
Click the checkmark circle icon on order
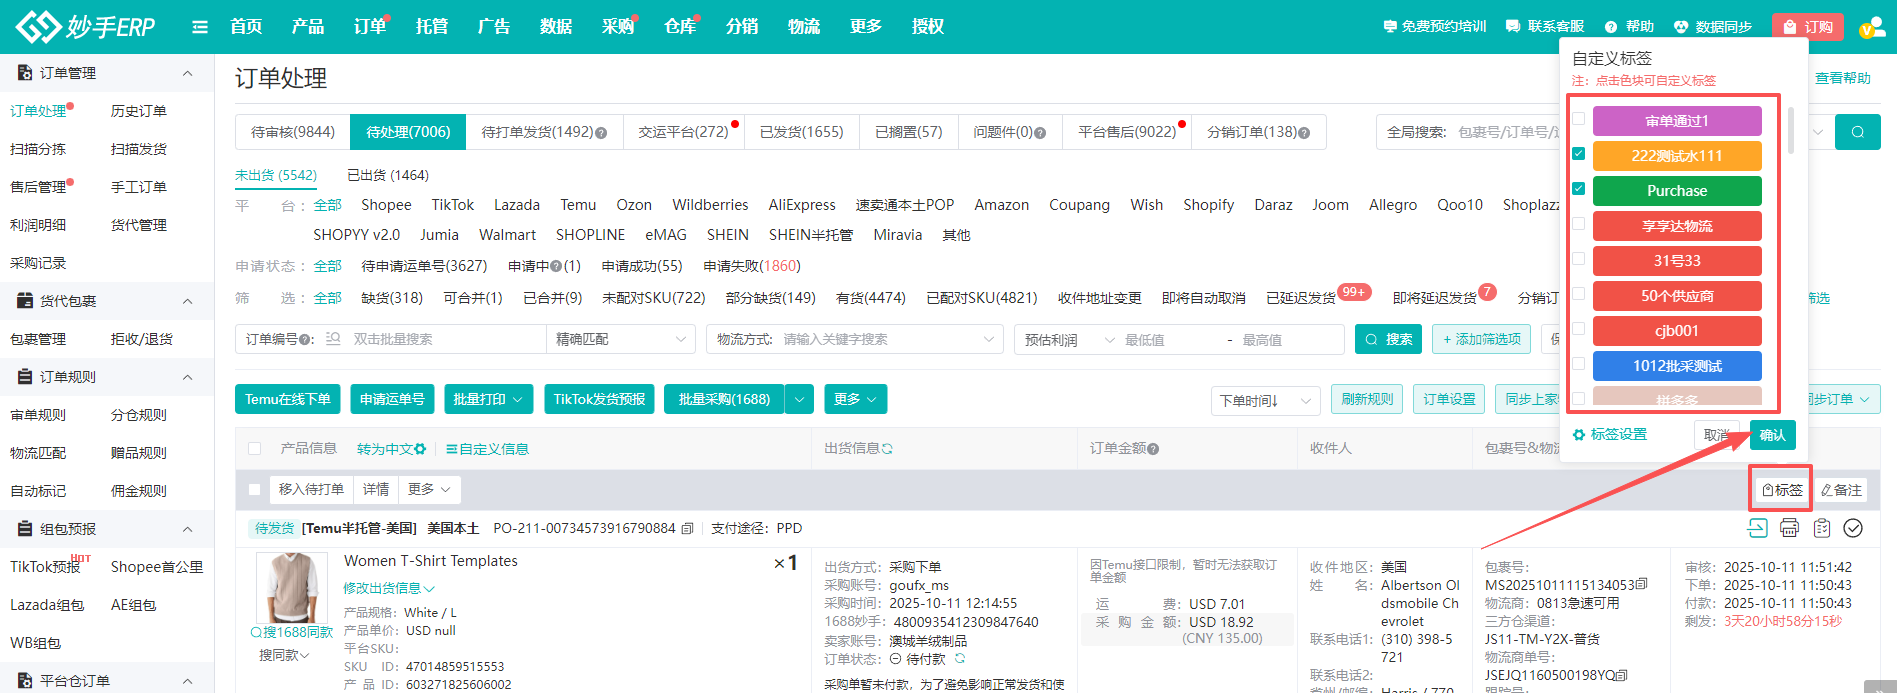click(x=1853, y=528)
